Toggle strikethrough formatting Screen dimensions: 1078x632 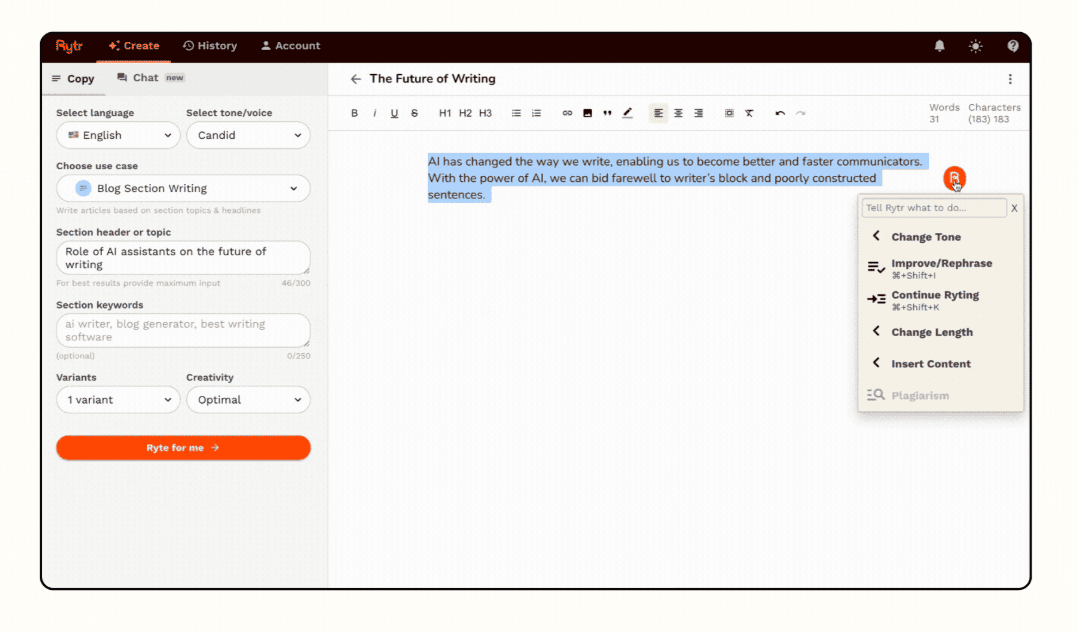tap(414, 113)
